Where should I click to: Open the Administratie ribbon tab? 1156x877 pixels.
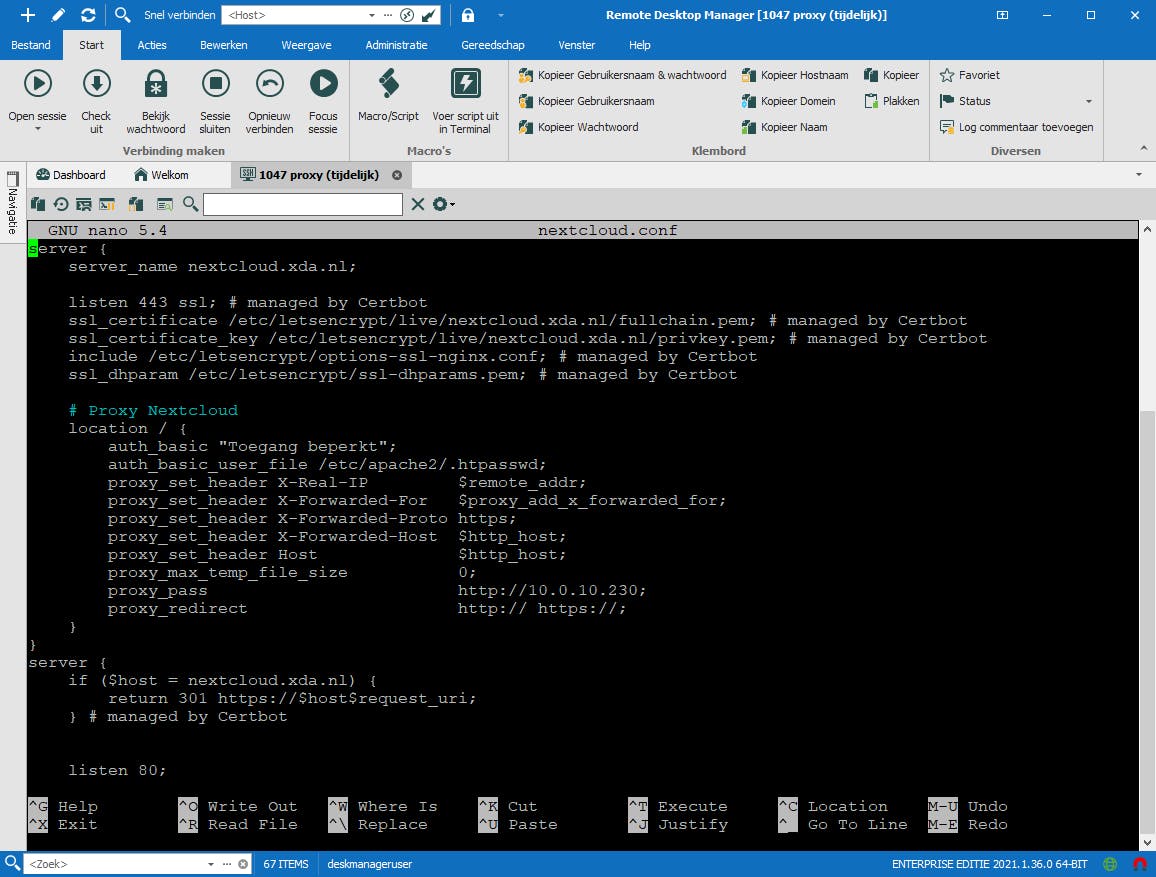pos(396,45)
